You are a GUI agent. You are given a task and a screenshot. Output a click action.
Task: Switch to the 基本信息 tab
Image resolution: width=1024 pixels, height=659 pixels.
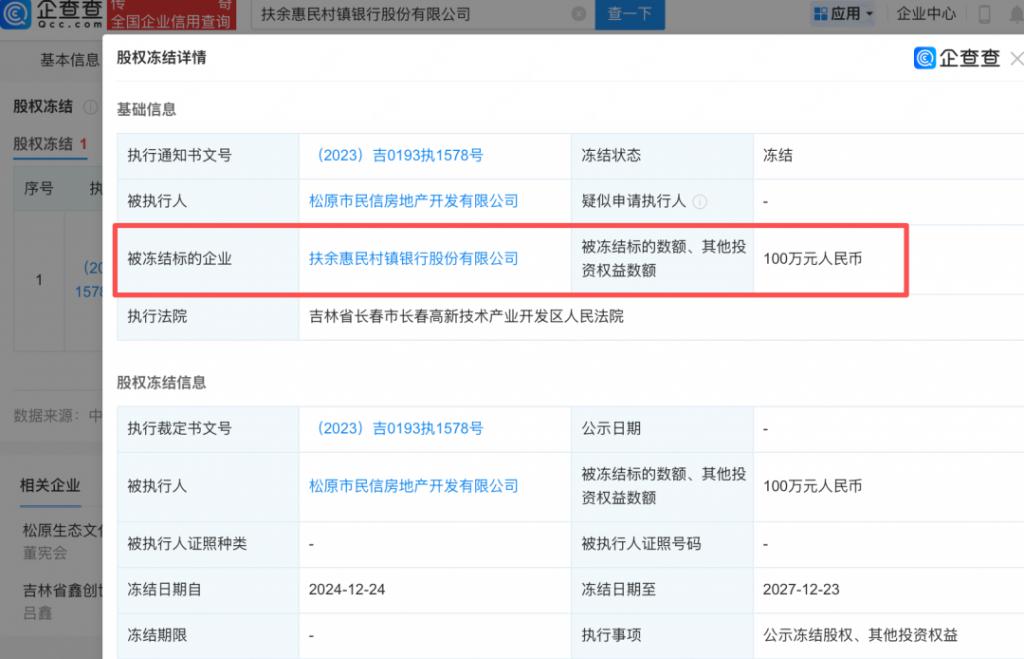coord(69,60)
